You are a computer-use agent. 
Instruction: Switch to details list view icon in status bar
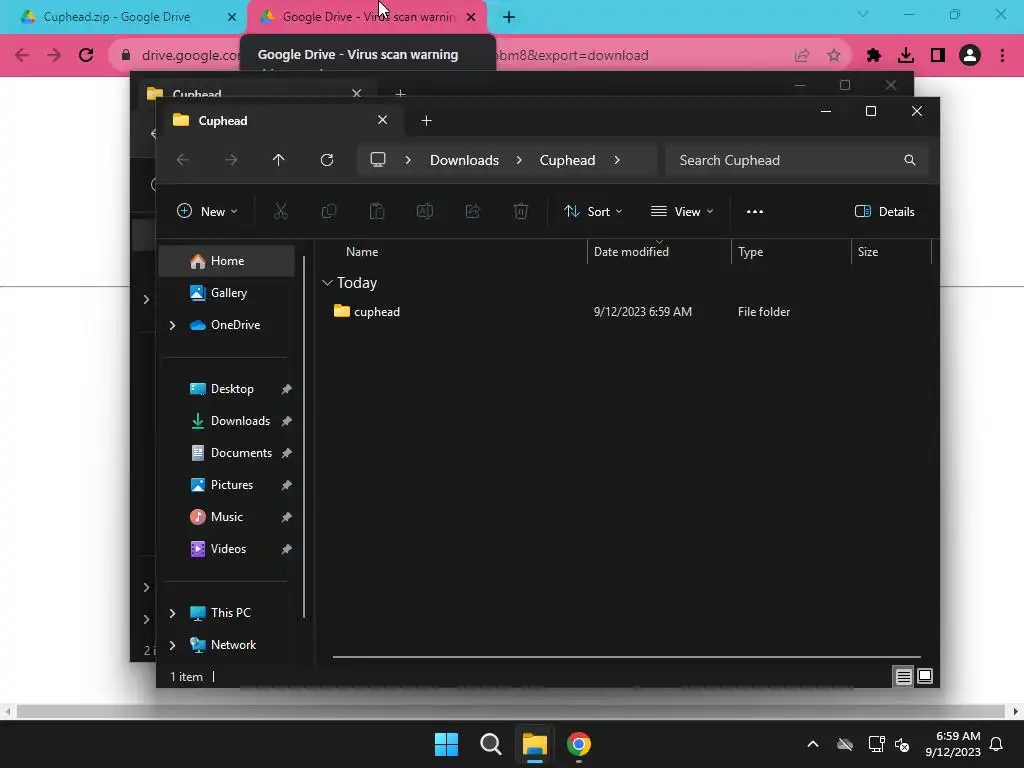pos(903,677)
